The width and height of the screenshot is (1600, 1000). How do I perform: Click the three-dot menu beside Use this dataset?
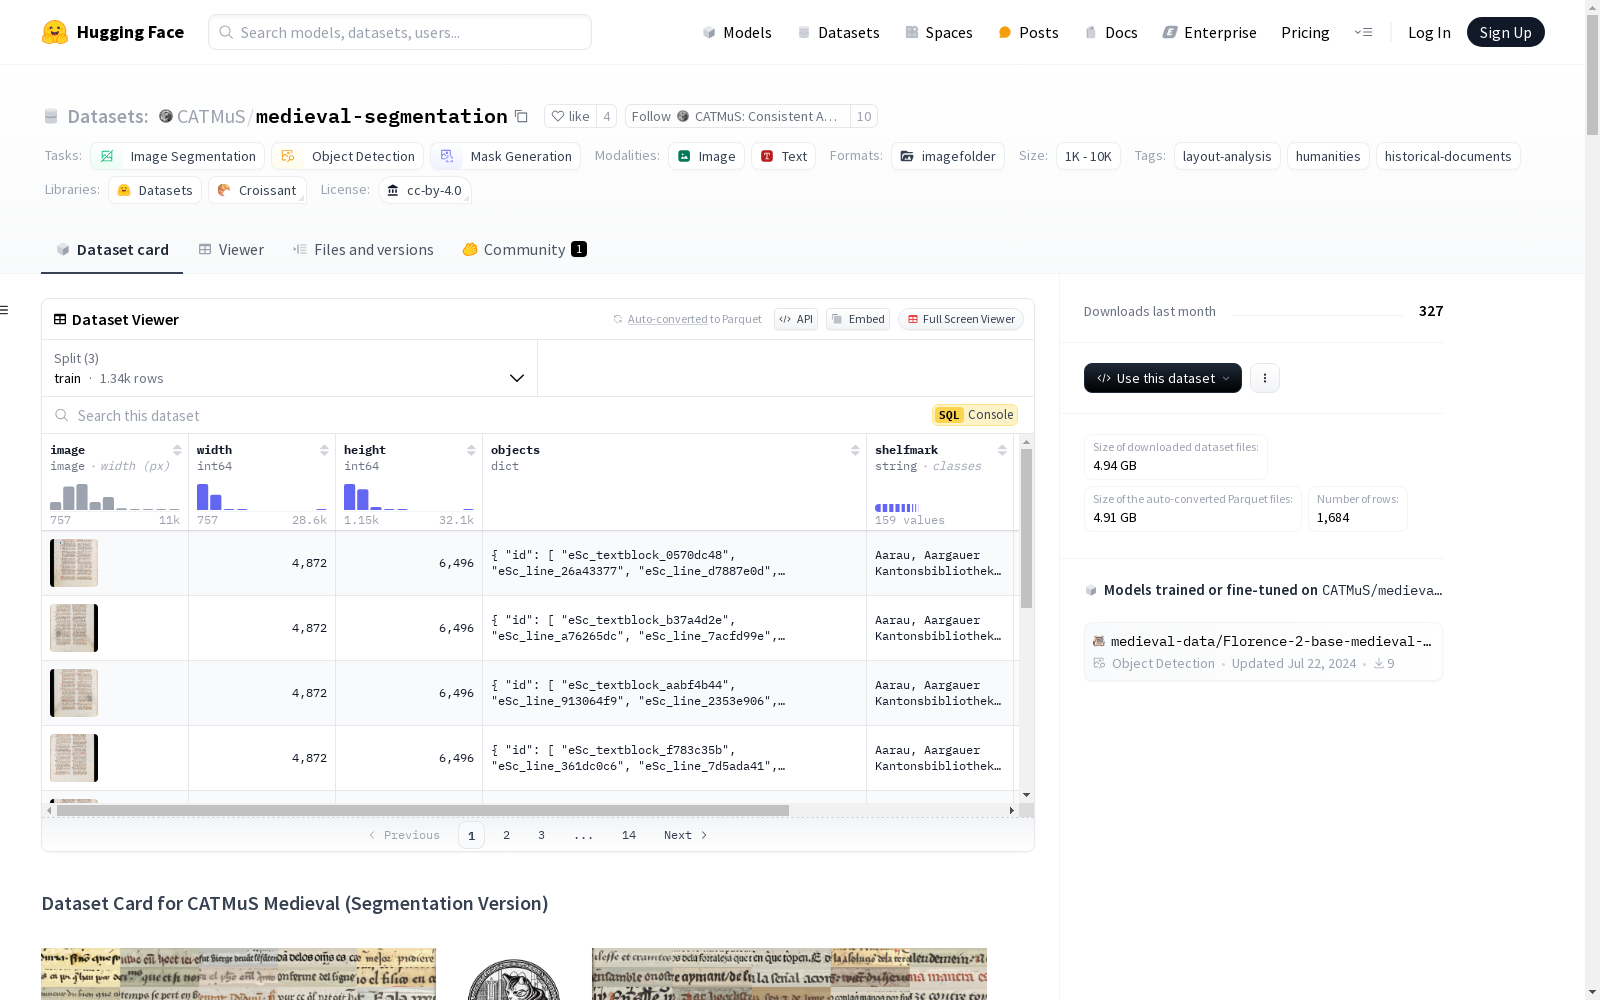pos(1265,378)
